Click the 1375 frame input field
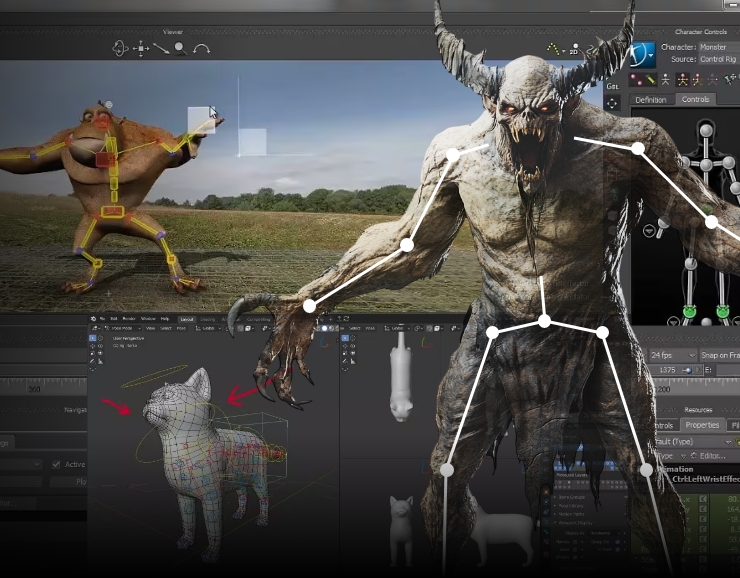Image resolution: width=740 pixels, height=578 pixels. [x=666, y=370]
